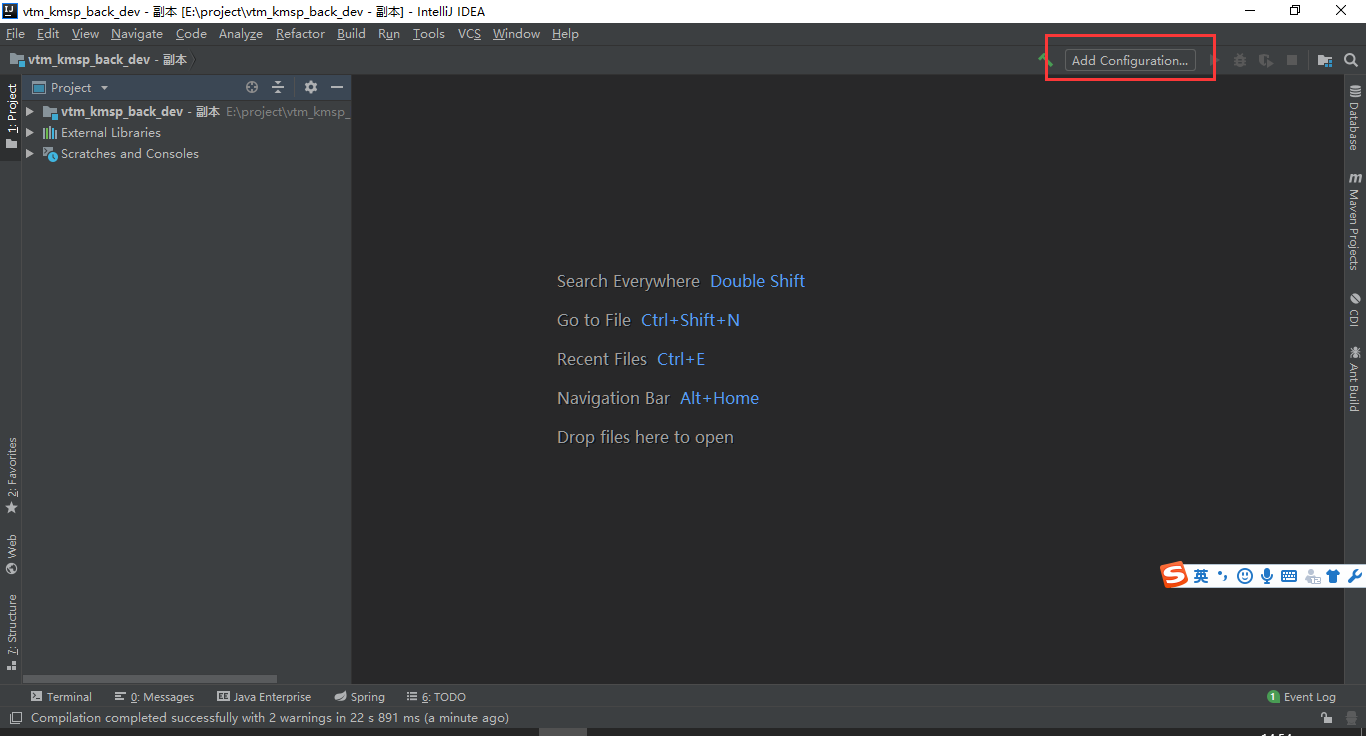The width and height of the screenshot is (1366, 736).
Task: Open the Maven Projects tool window tab
Action: [x=1355, y=221]
